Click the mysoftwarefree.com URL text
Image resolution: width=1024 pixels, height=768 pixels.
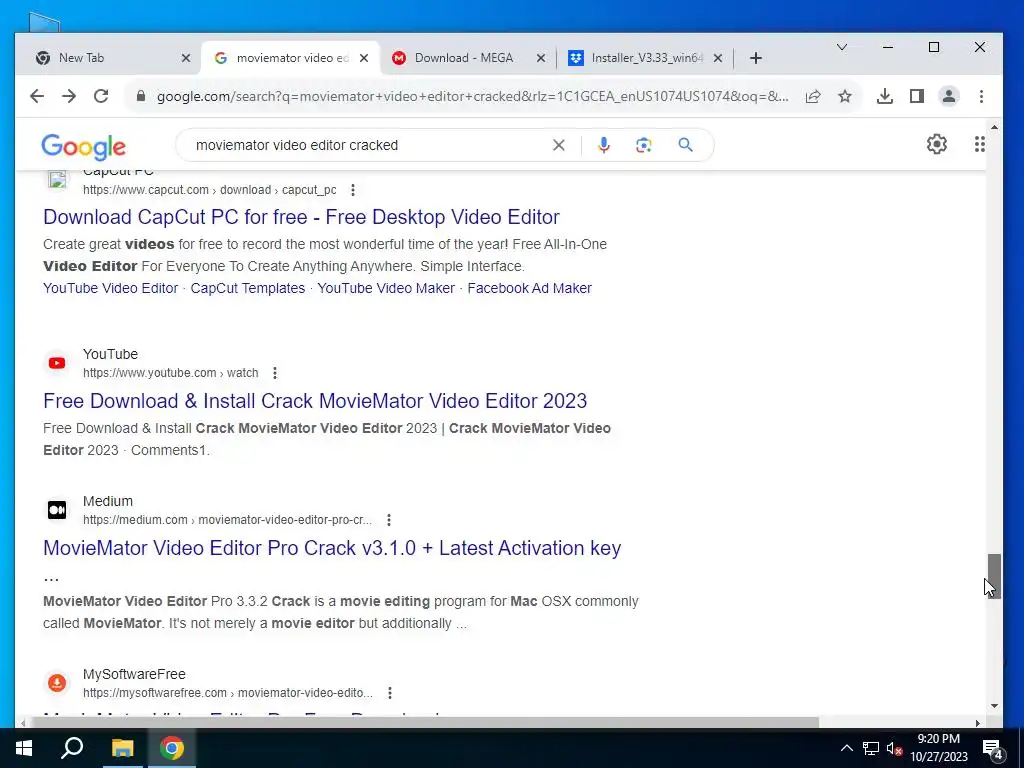point(228,693)
